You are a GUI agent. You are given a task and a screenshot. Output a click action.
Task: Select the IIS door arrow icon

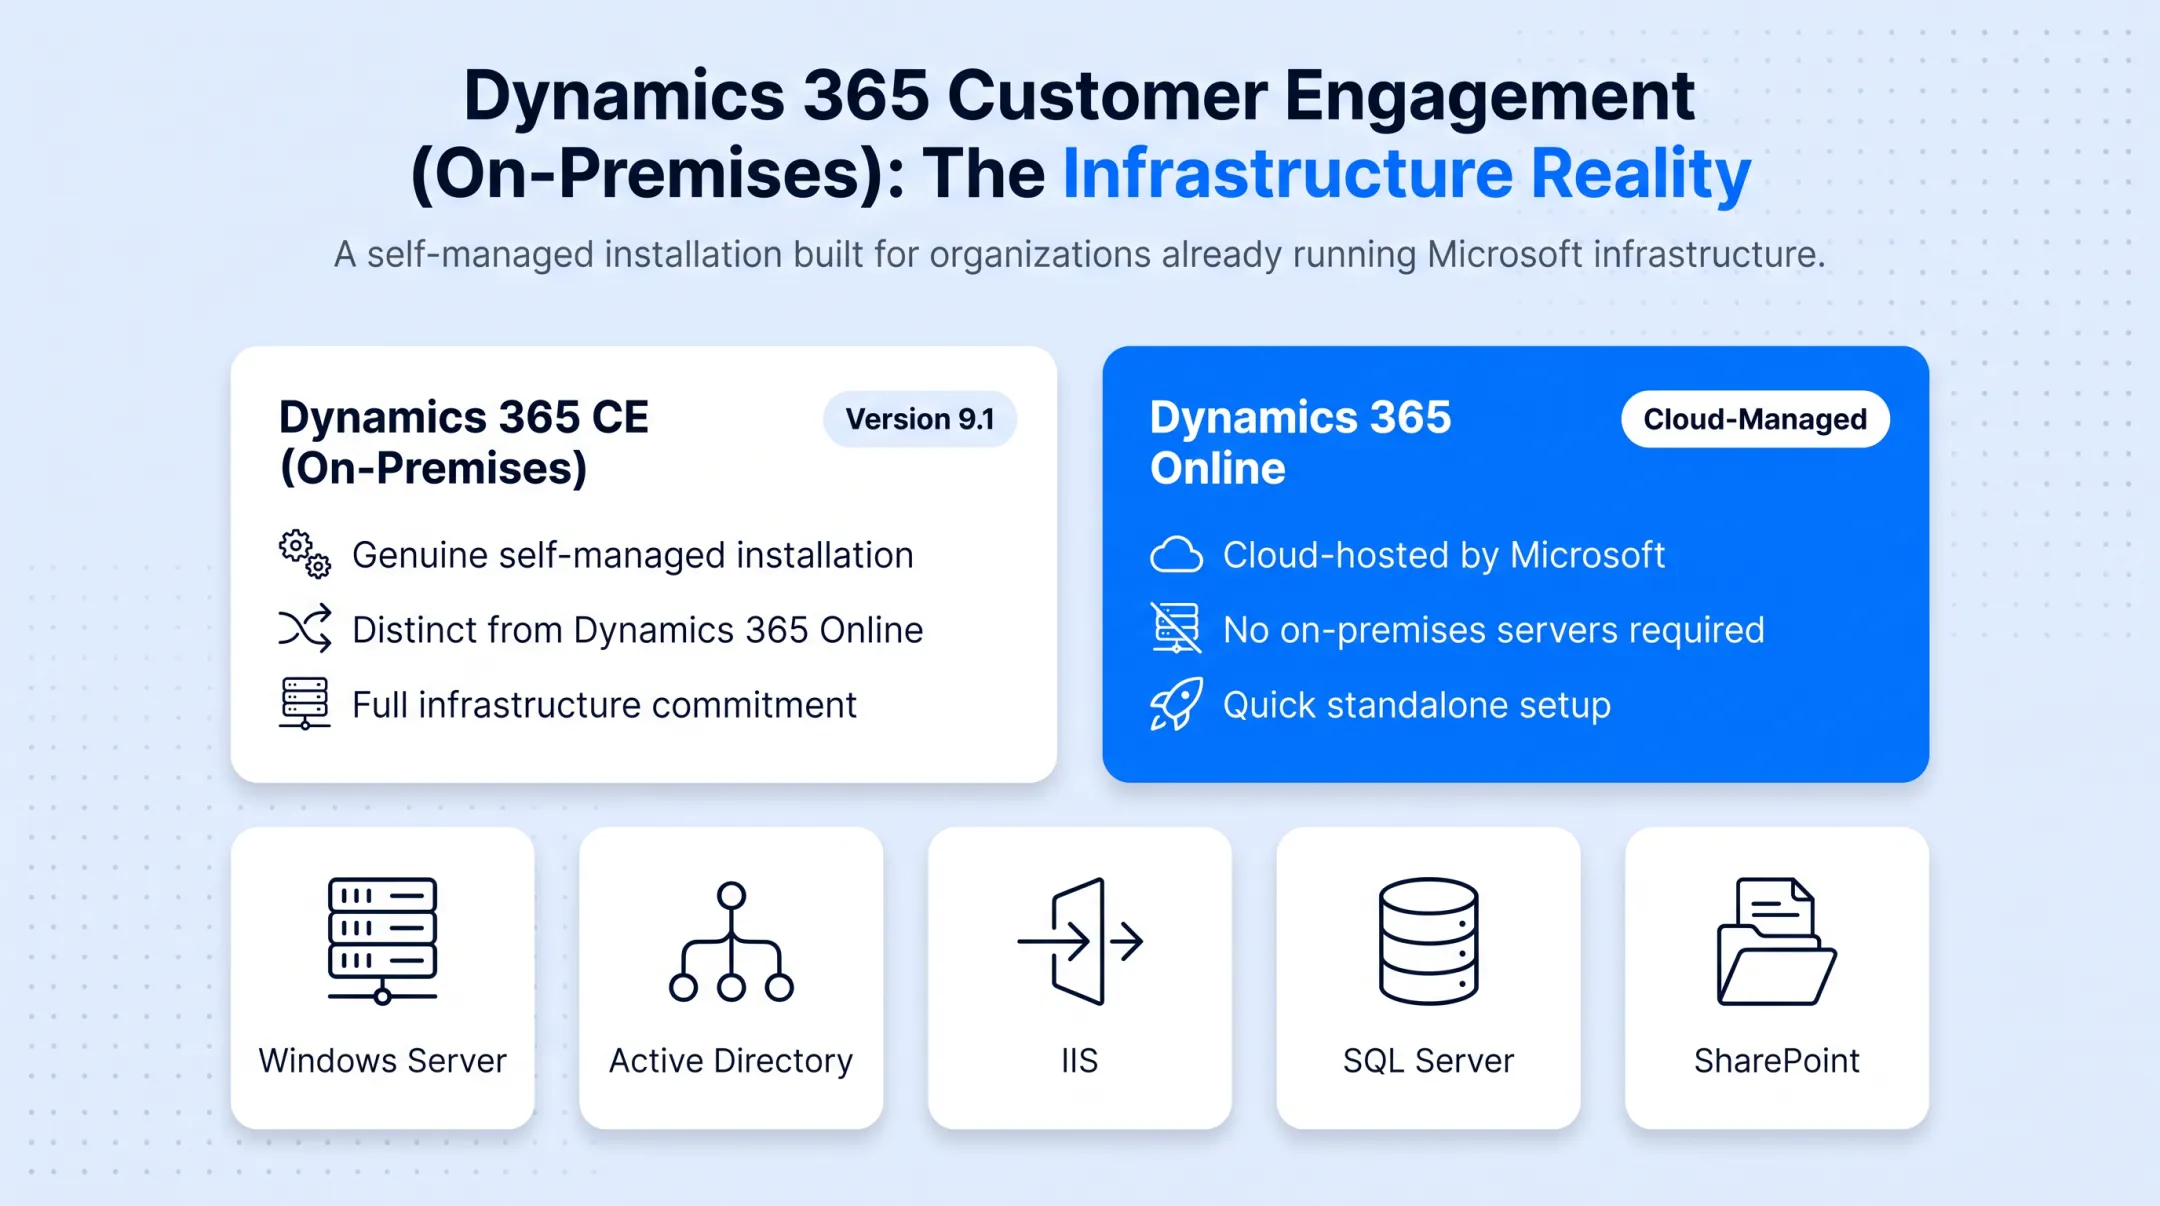[1080, 941]
